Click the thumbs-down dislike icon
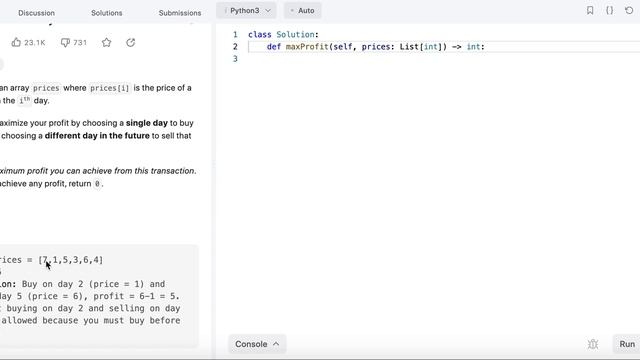 [x=65, y=42]
